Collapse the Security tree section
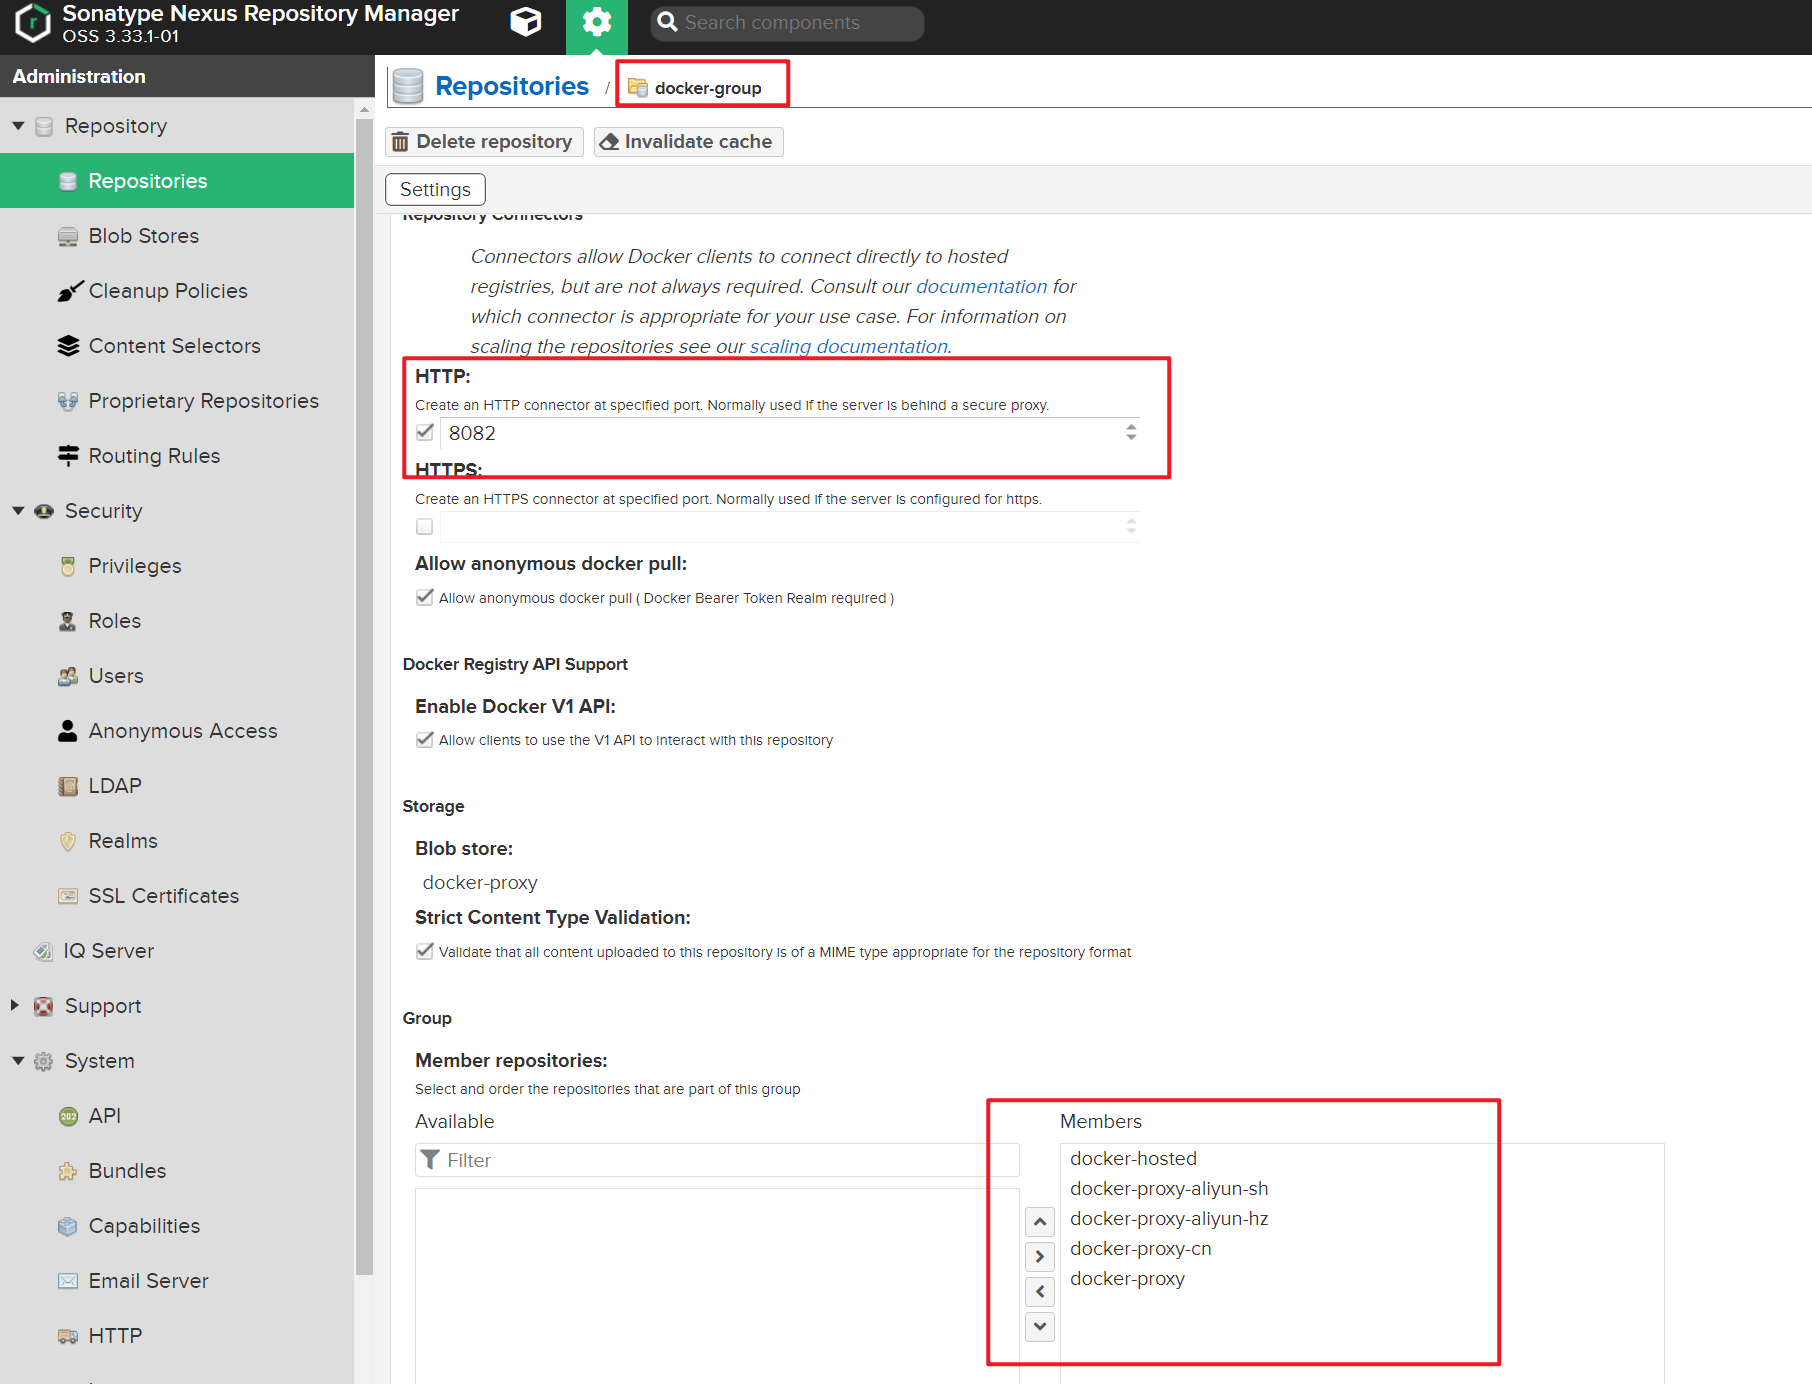Image resolution: width=1812 pixels, height=1384 pixels. (18, 511)
